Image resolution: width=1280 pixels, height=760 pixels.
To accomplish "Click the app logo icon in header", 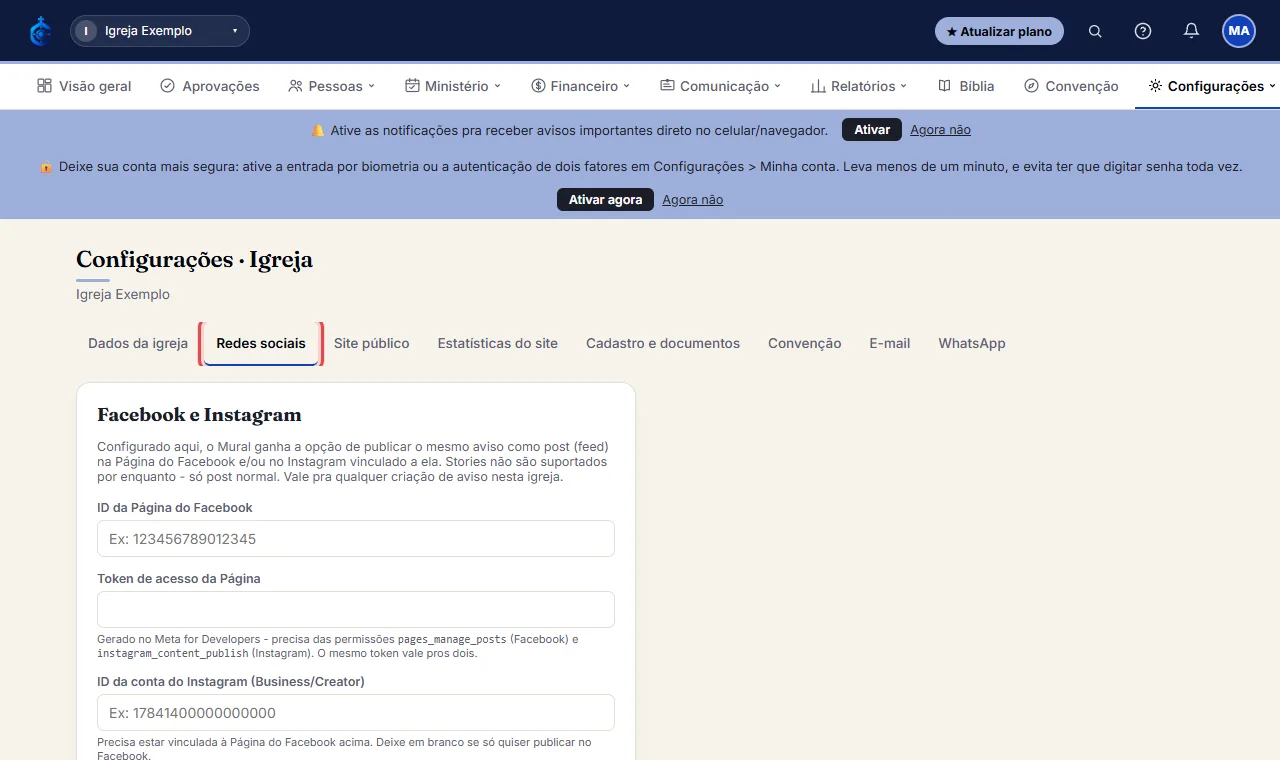I will point(40,31).
